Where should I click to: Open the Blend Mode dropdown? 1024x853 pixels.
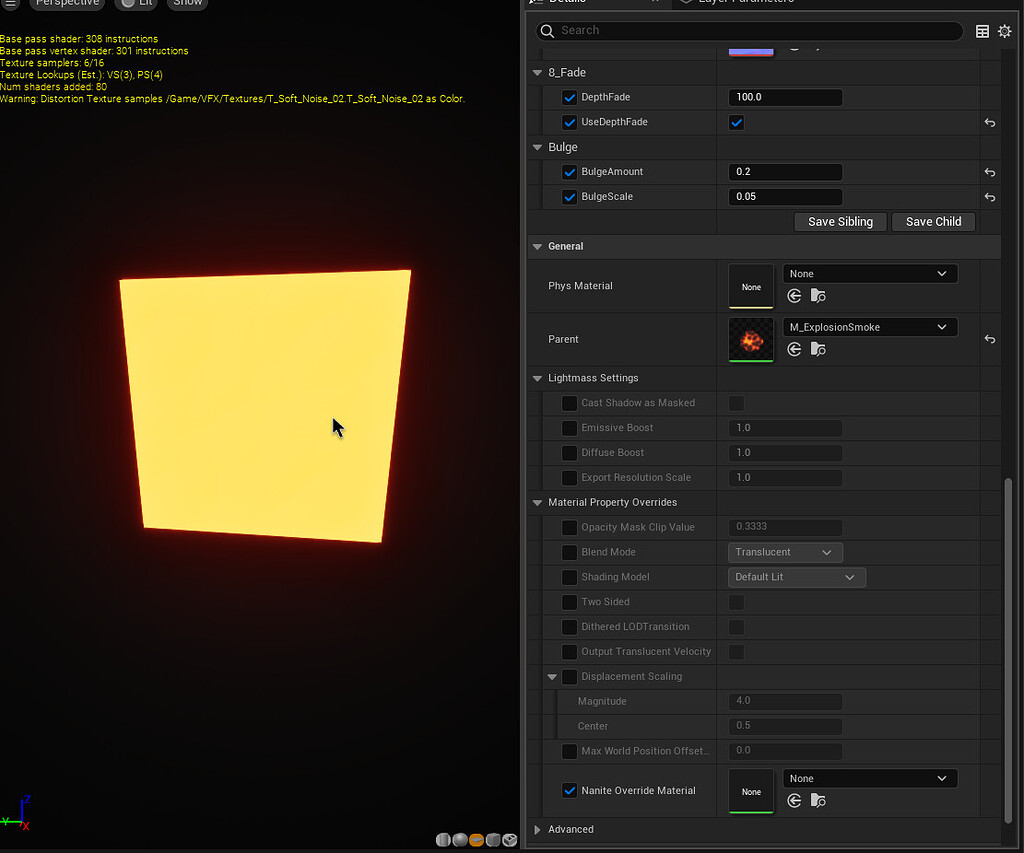785,552
